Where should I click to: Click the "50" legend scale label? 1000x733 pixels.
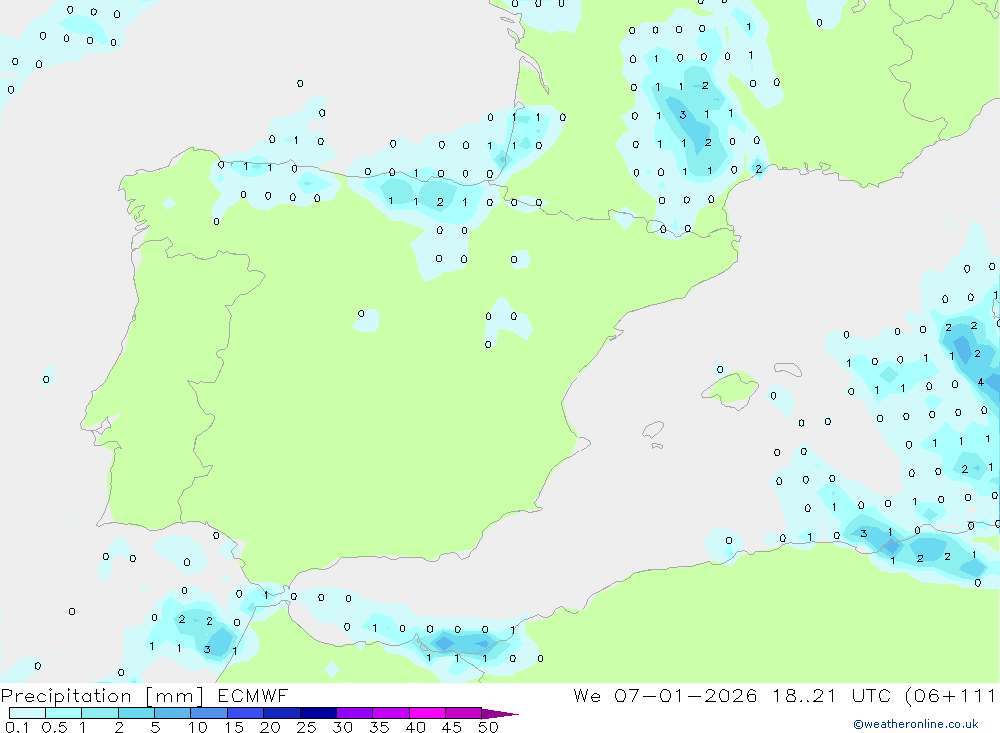[x=488, y=727]
